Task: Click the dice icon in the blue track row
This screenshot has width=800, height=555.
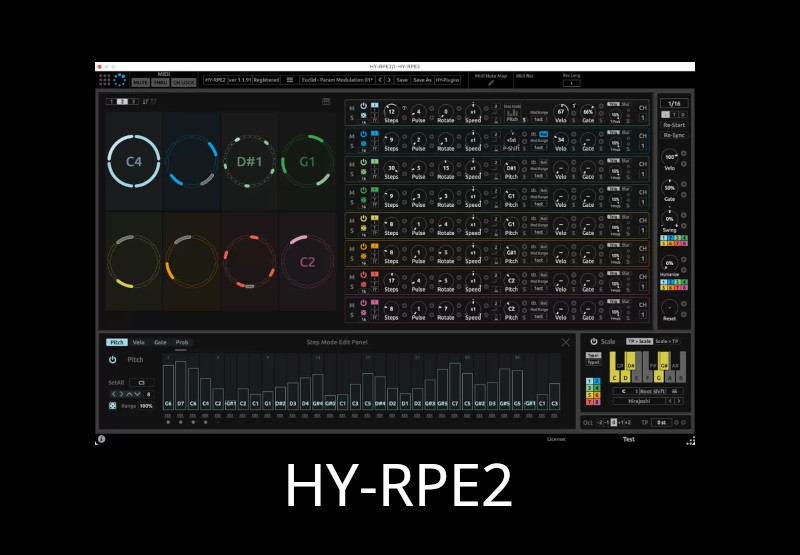Action: 363,143
